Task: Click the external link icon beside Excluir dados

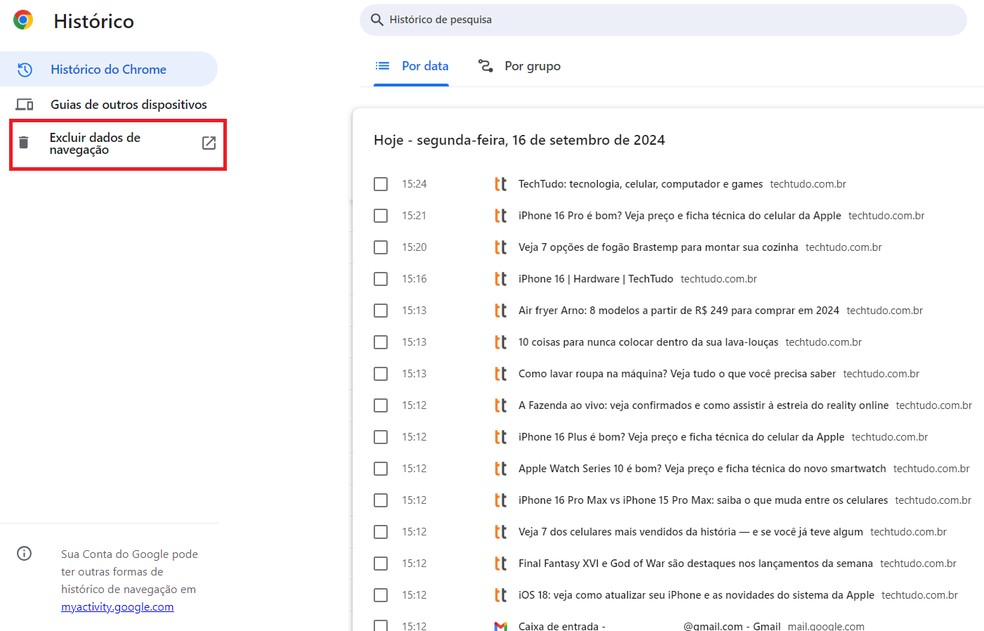Action: click(208, 143)
